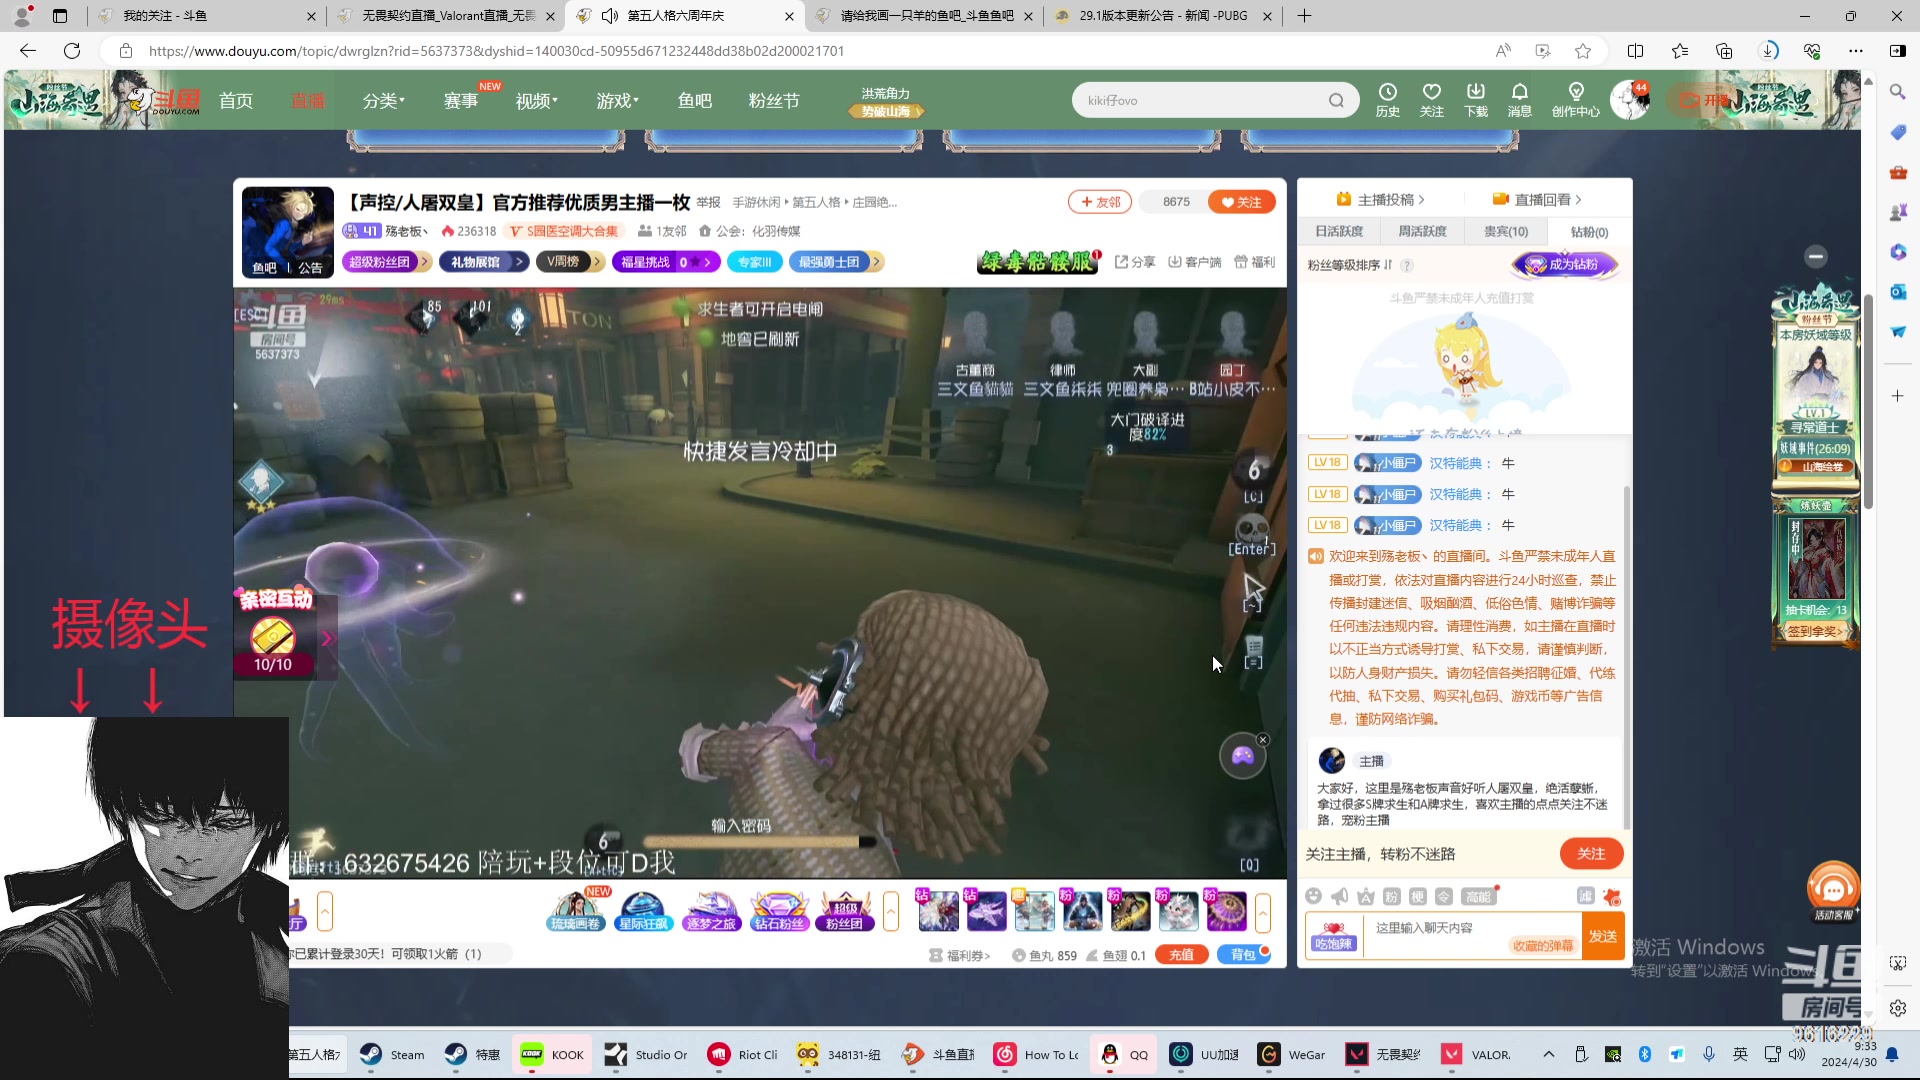Image resolution: width=1920 pixels, height=1080 pixels.
Task: Go to 赛事 in Douyu nav
Action: click(x=461, y=100)
